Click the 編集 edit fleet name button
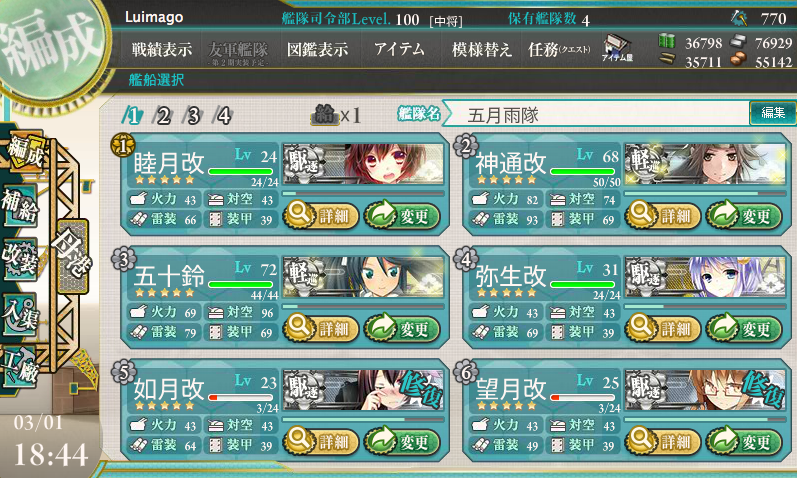The image size is (797, 478). coord(773,112)
